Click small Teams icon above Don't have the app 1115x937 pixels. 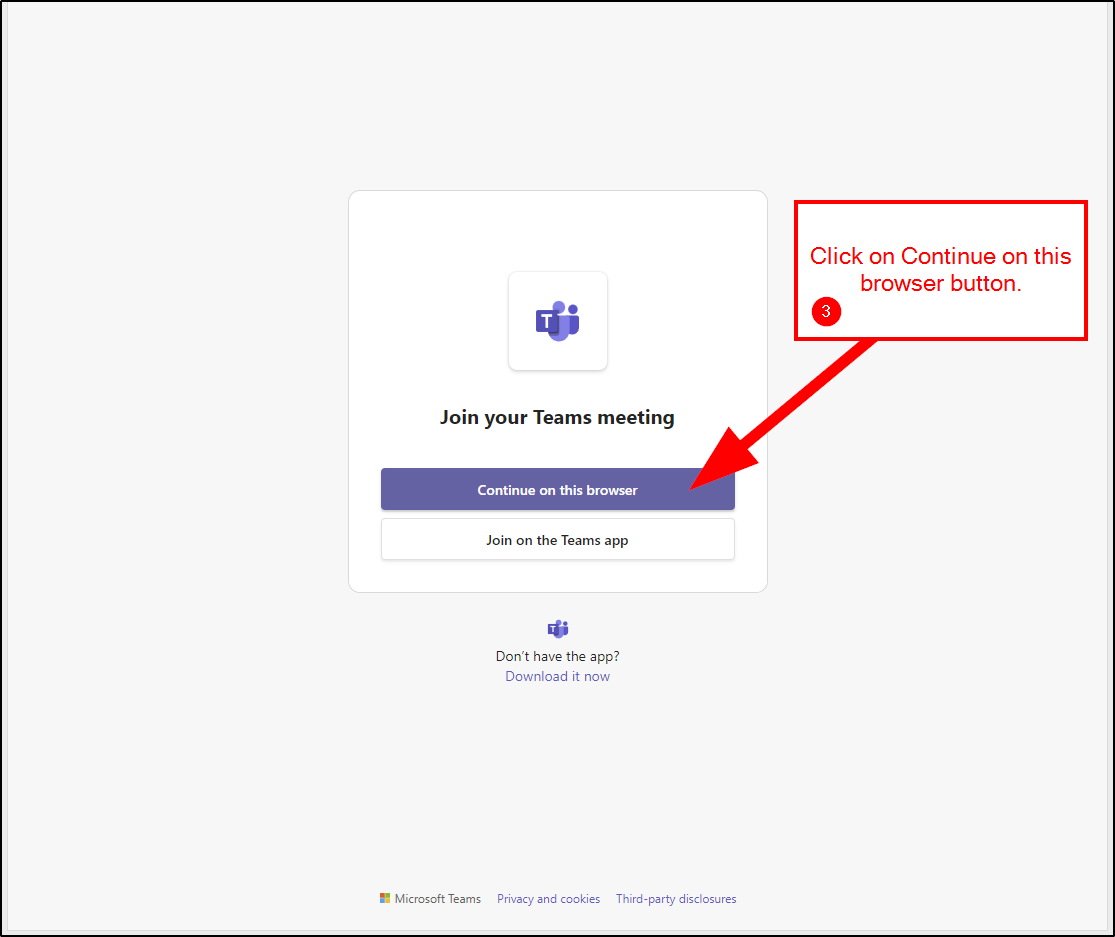click(x=558, y=628)
